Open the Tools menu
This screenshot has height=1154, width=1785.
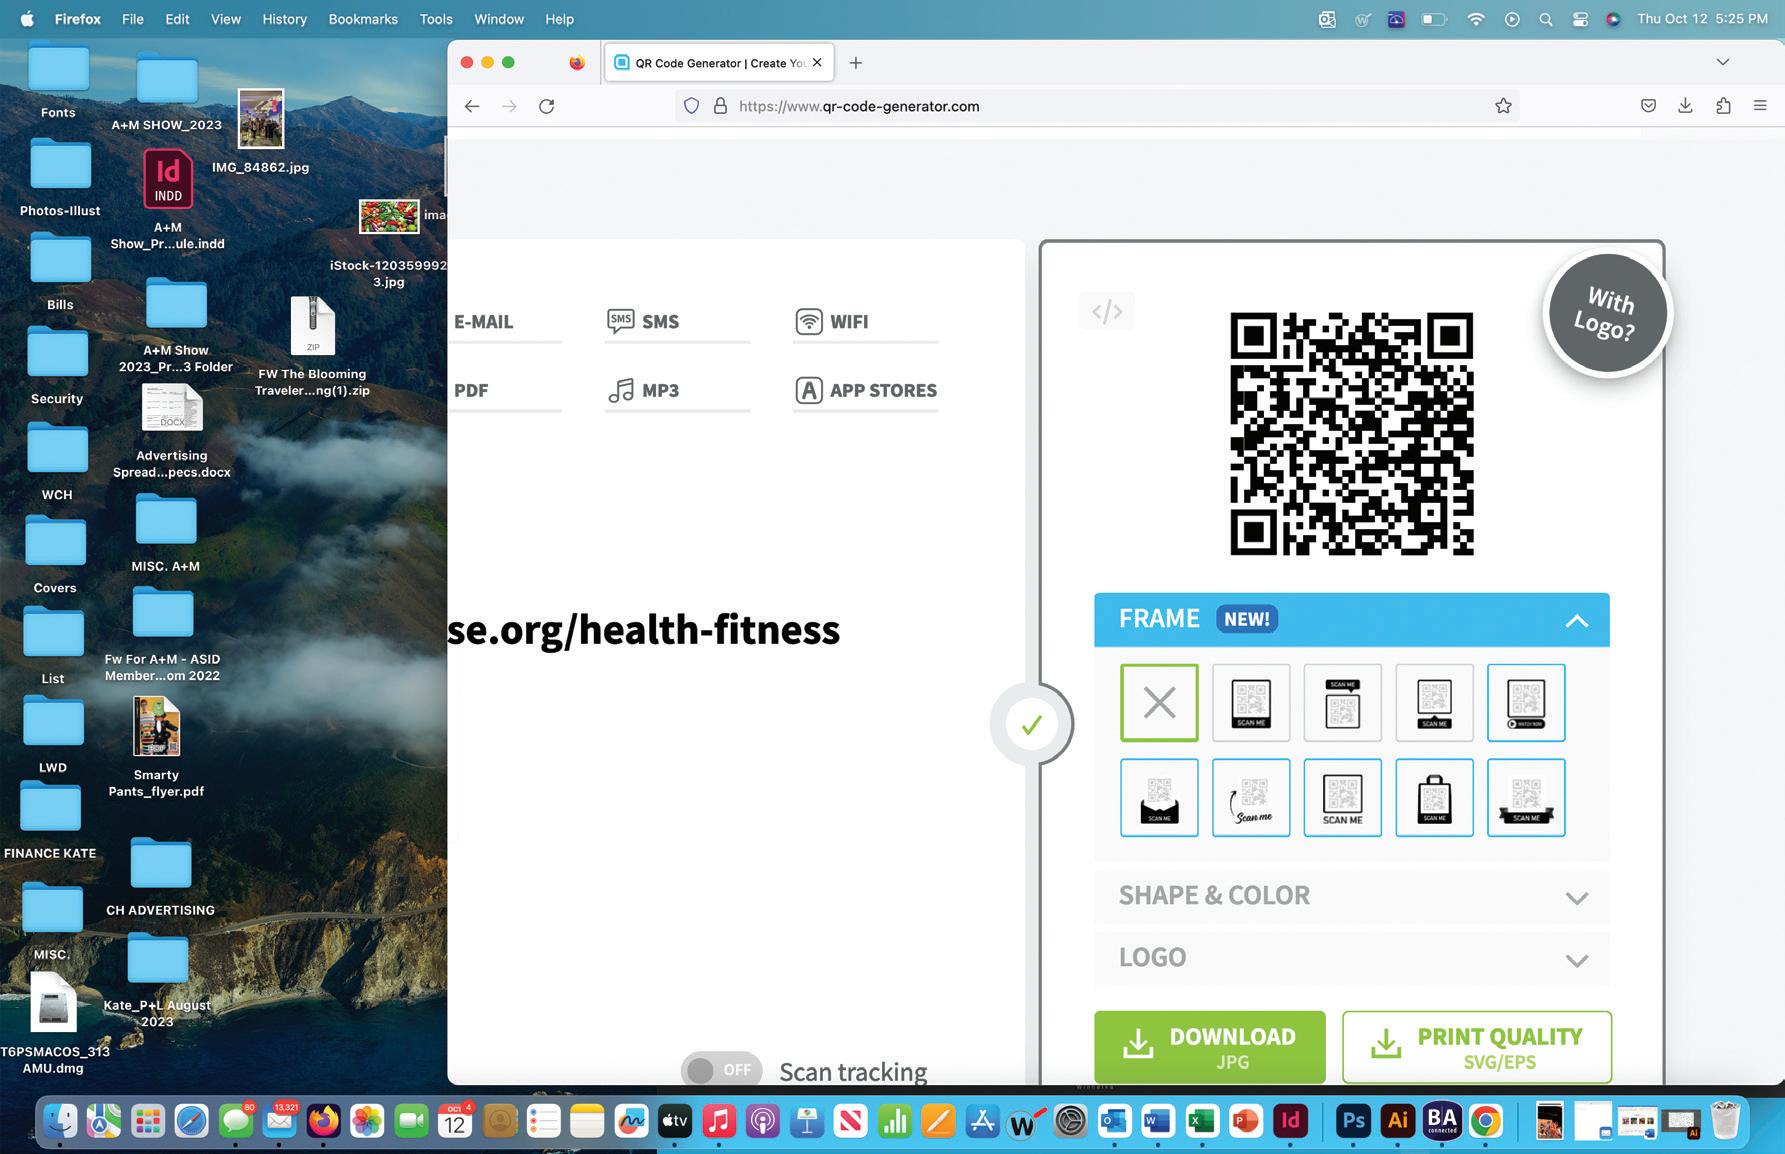click(x=436, y=19)
